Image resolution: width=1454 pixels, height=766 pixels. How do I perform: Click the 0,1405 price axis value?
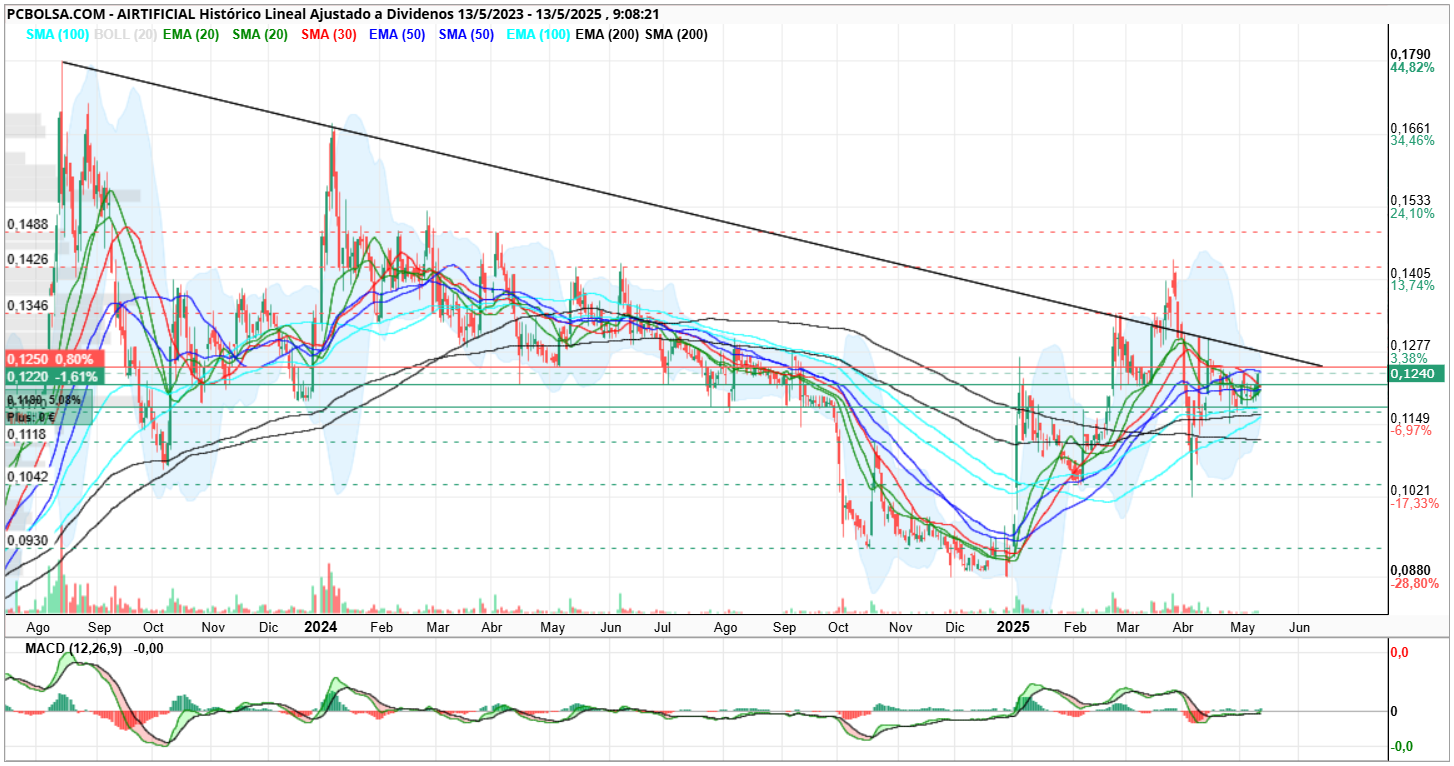1411,272
